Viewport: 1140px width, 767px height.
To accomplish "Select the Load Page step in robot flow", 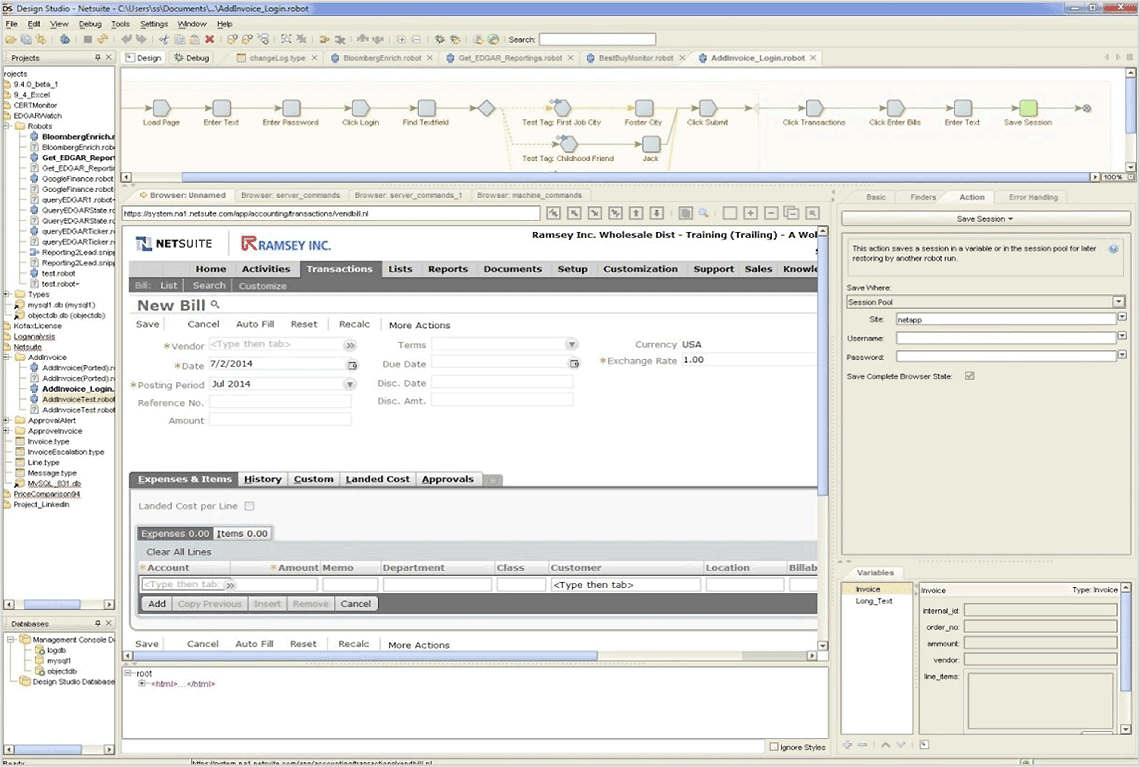I will tap(161, 108).
